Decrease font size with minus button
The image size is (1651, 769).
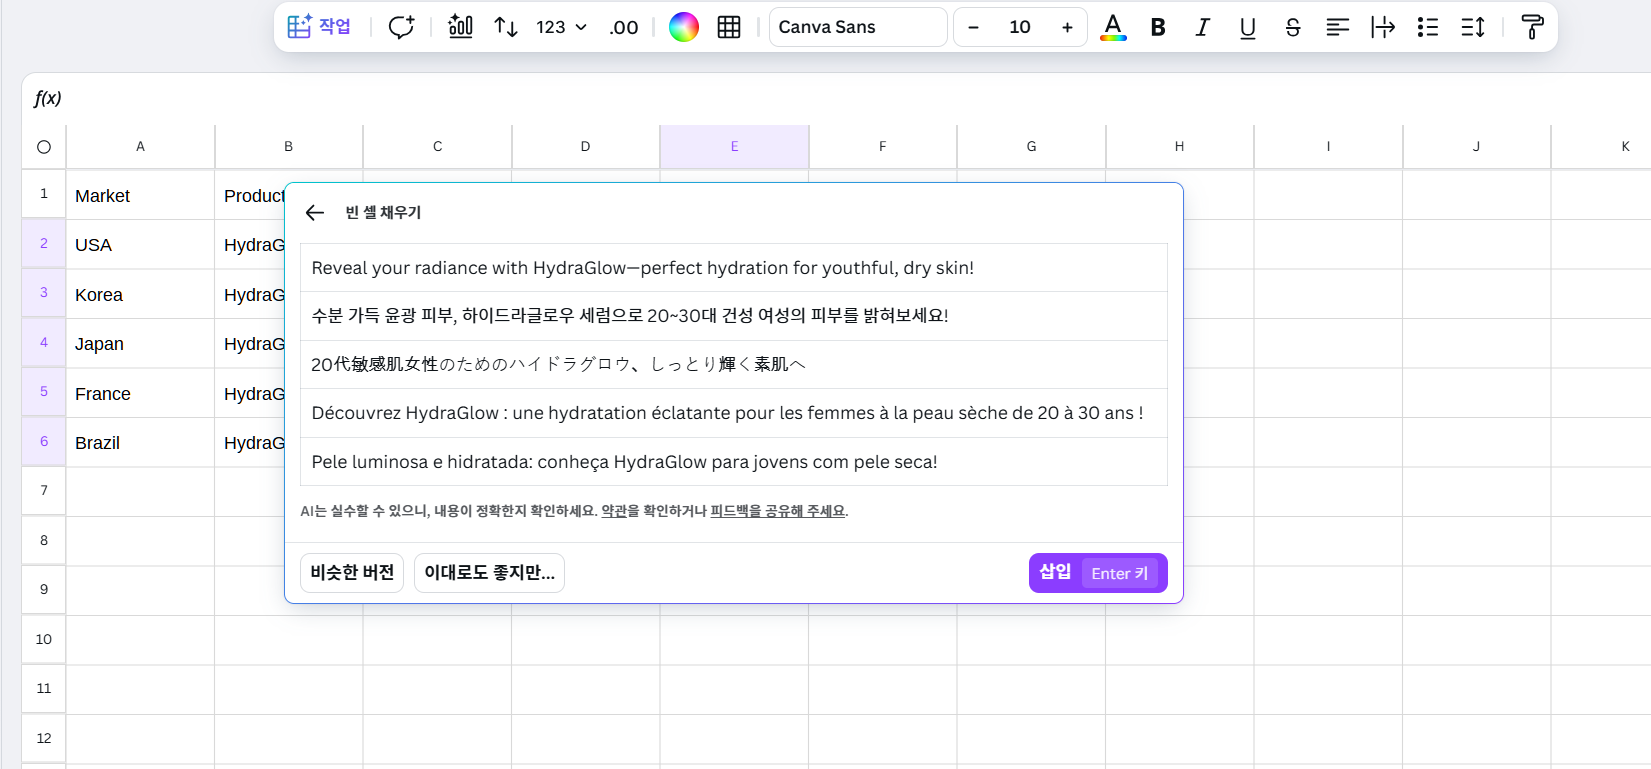coord(973,27)
